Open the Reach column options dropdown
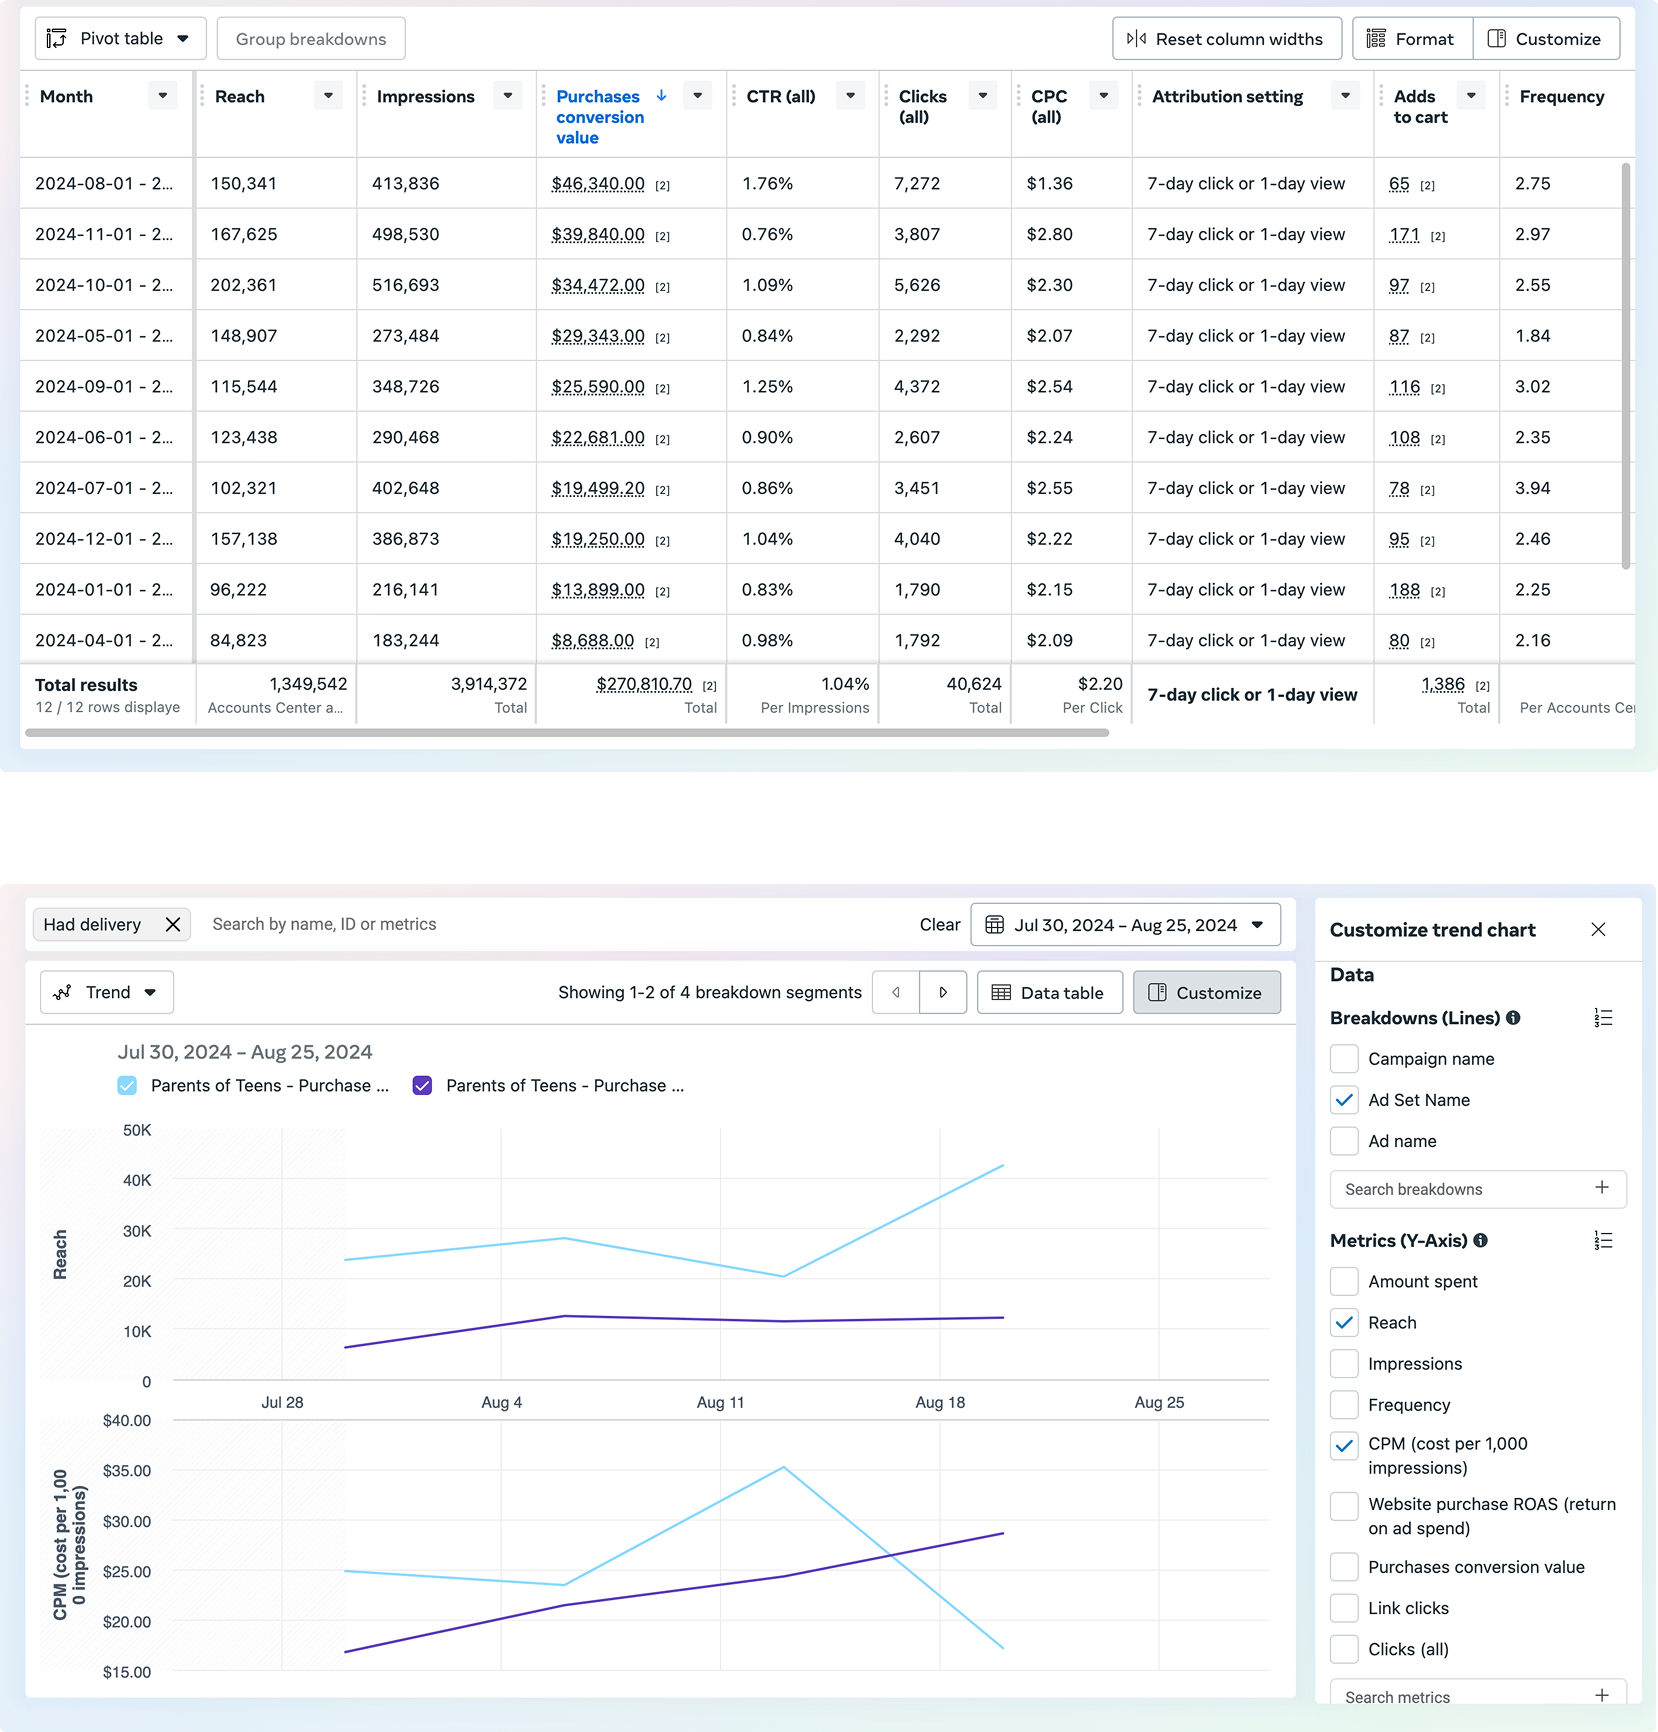This screenshot has height=1732, width=1658. pyautogui.click(x=328, y=96)
